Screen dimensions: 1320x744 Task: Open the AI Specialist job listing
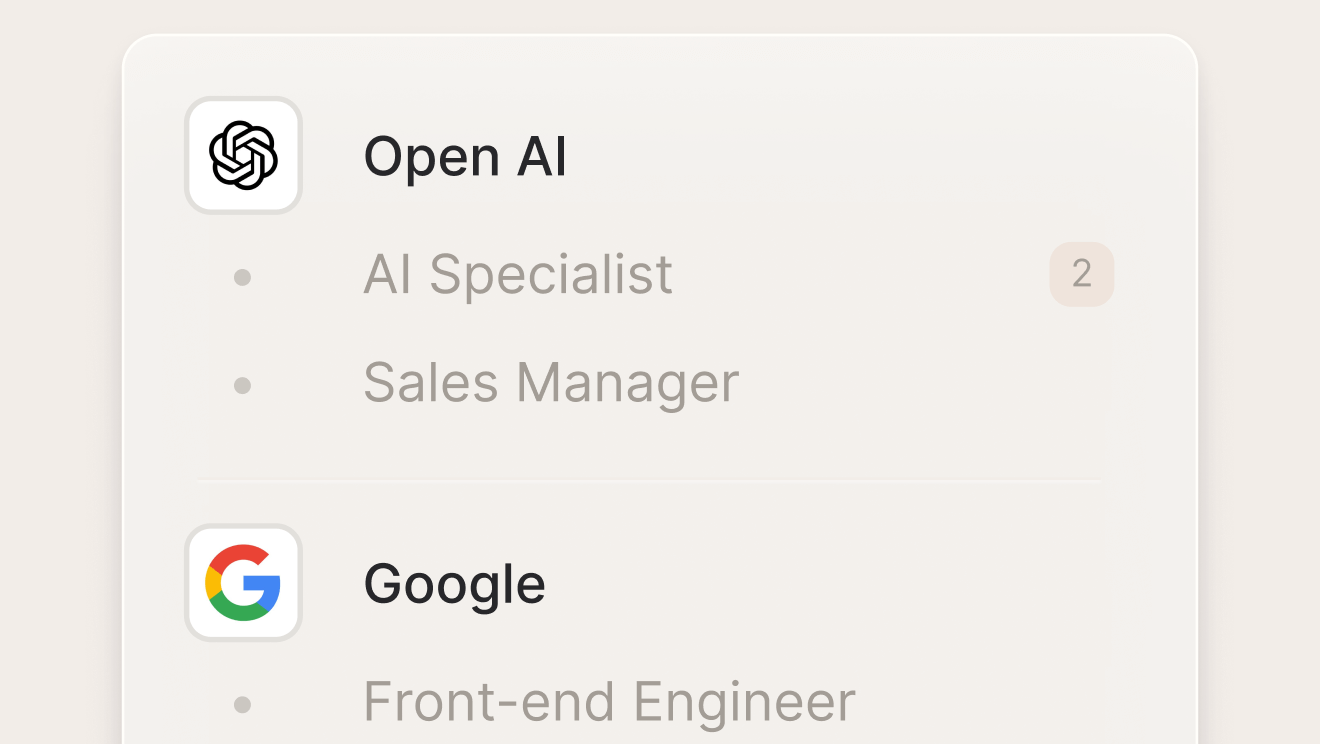point(518,275)
